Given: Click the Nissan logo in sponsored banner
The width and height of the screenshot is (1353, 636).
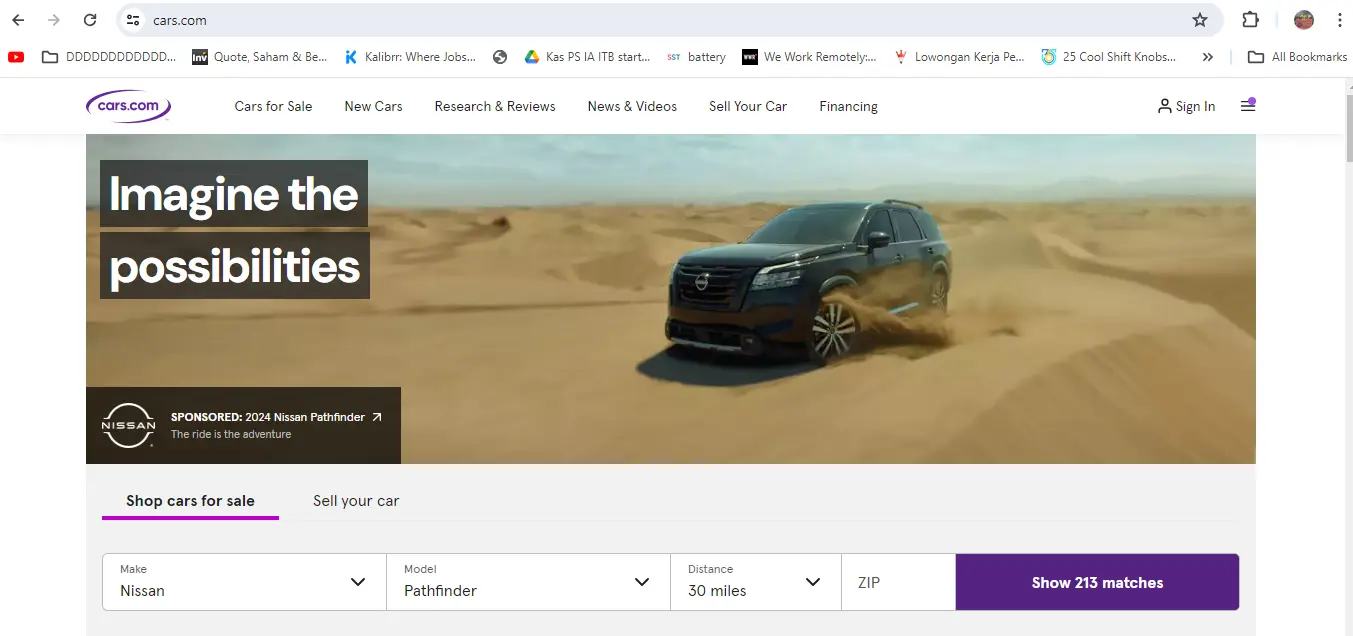Looking at the screenshot, I should 129,426.
